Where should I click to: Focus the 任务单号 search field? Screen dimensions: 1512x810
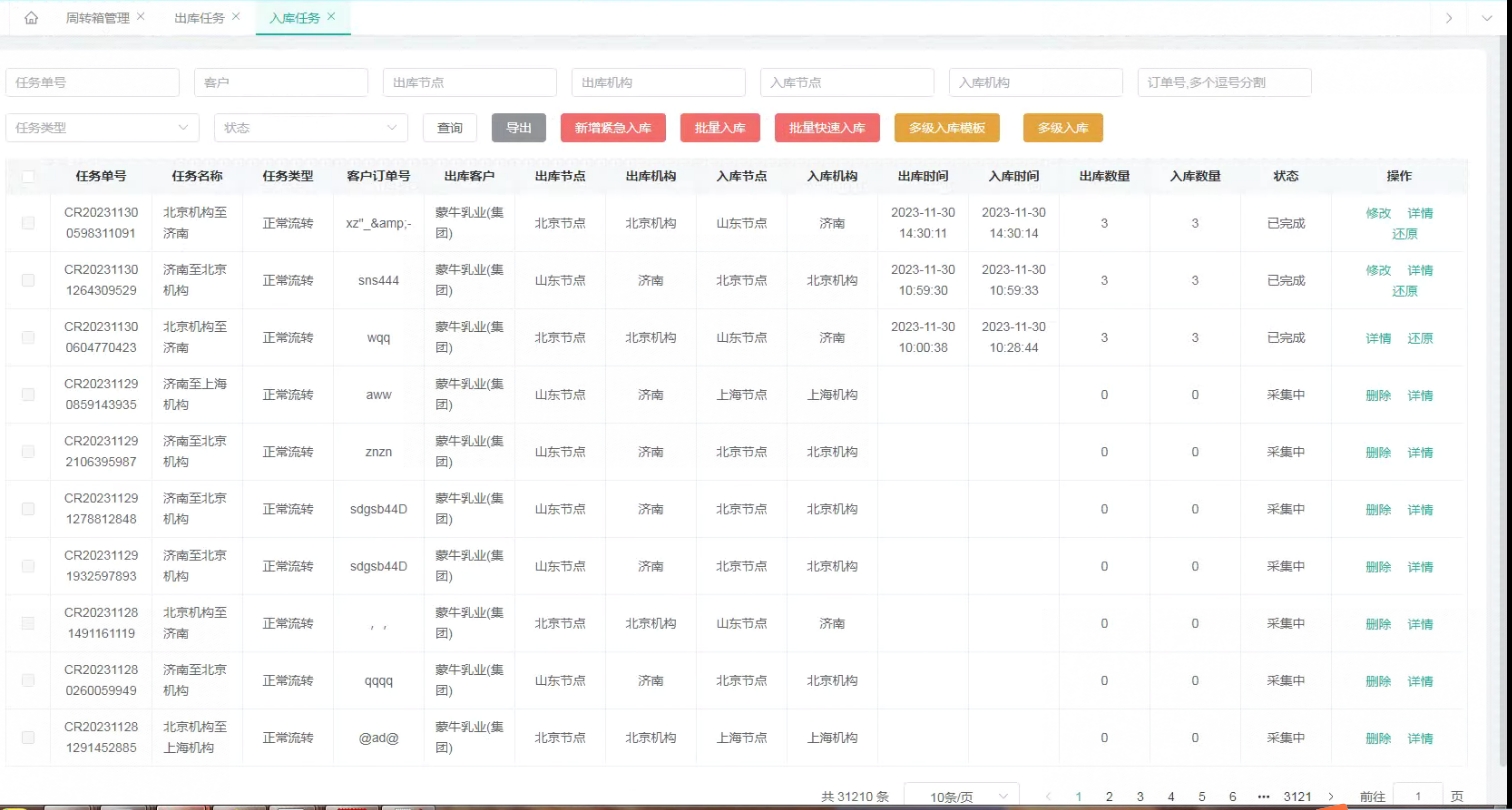[92, 82]
